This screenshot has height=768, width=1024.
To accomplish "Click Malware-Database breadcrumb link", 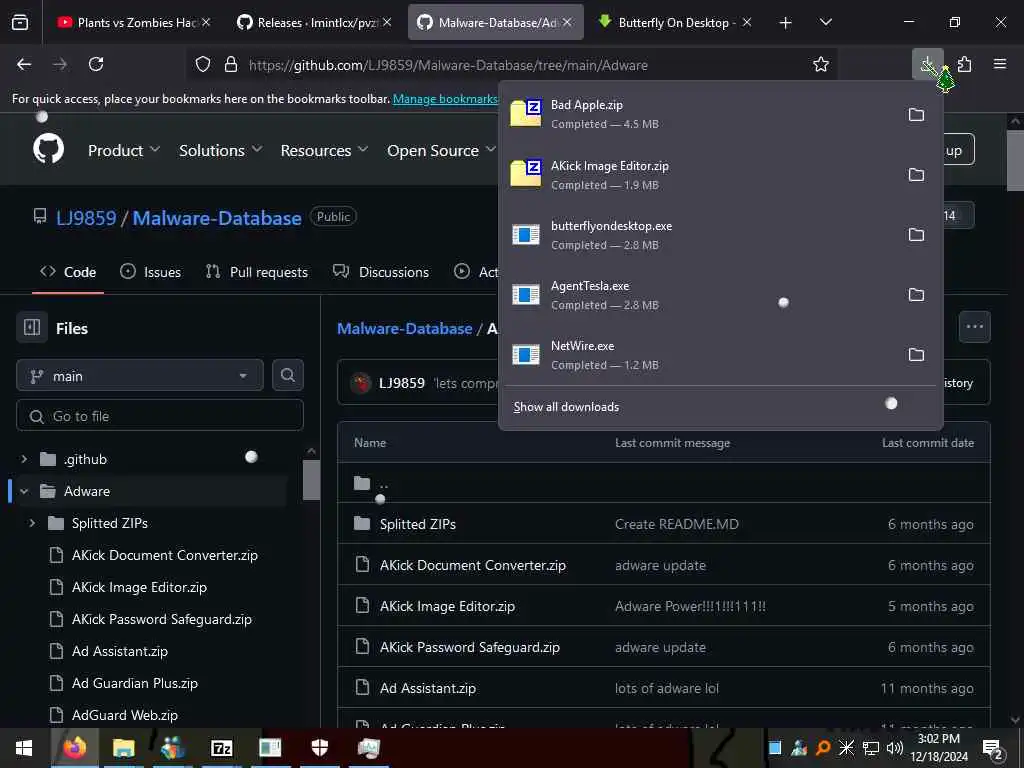I will [x=404, y=328].
